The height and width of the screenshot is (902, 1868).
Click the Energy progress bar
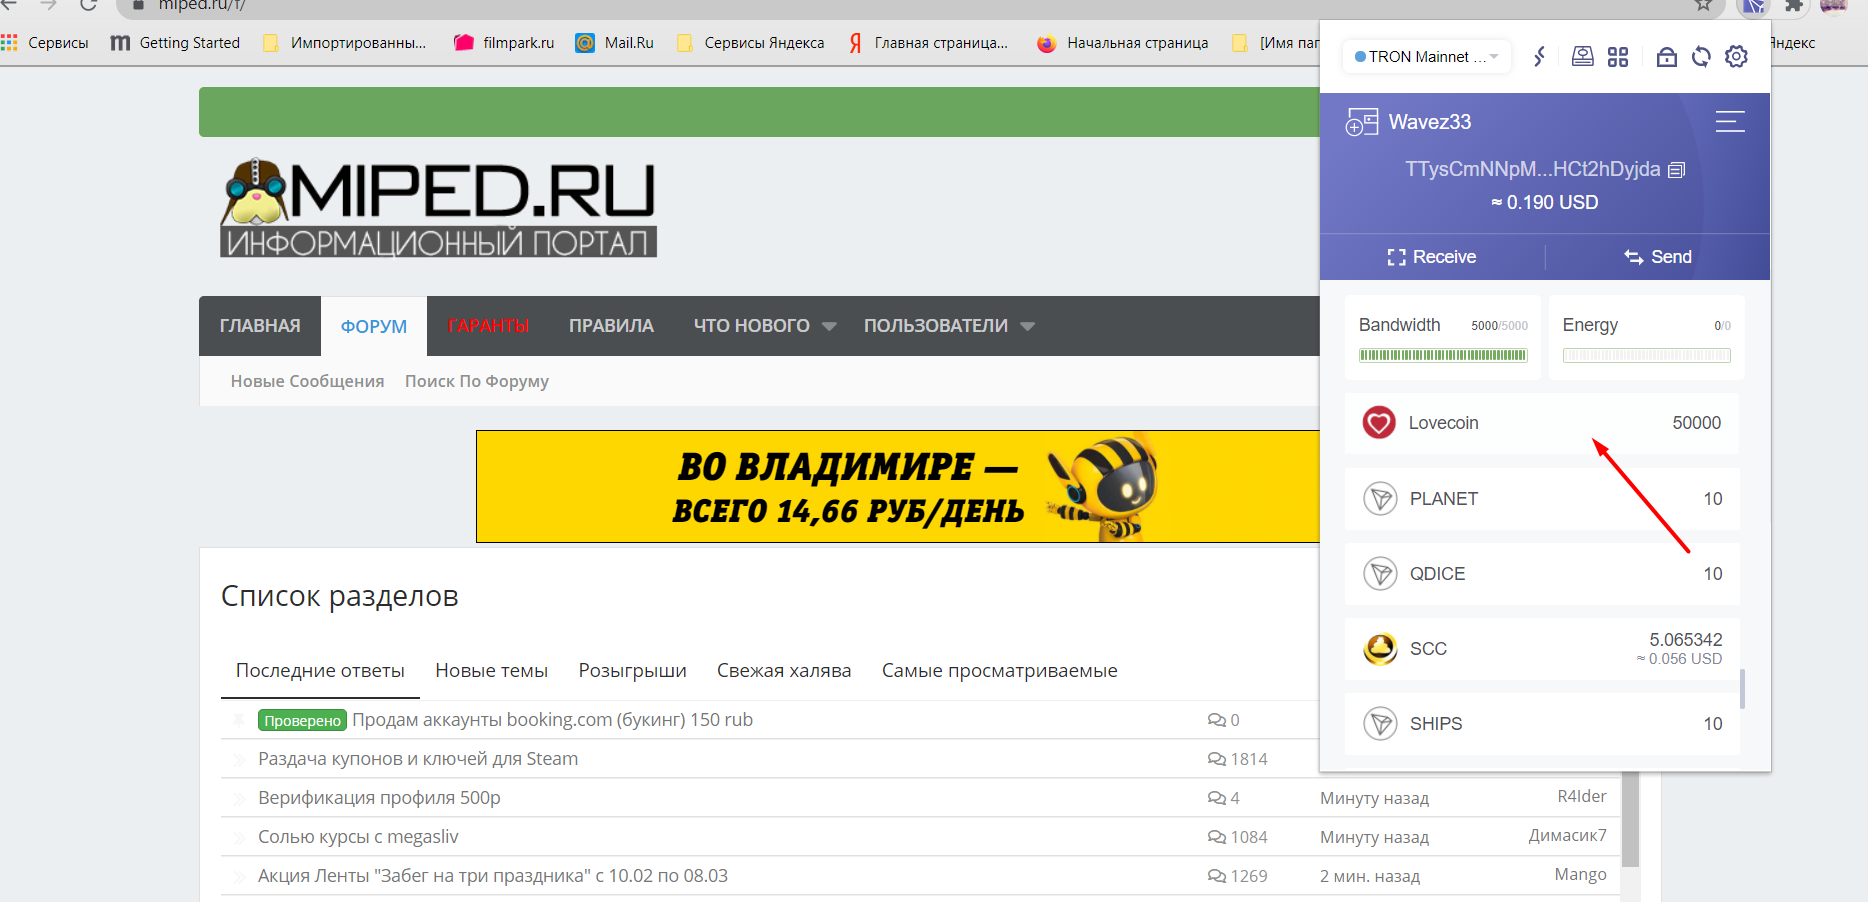(1647, 355)
